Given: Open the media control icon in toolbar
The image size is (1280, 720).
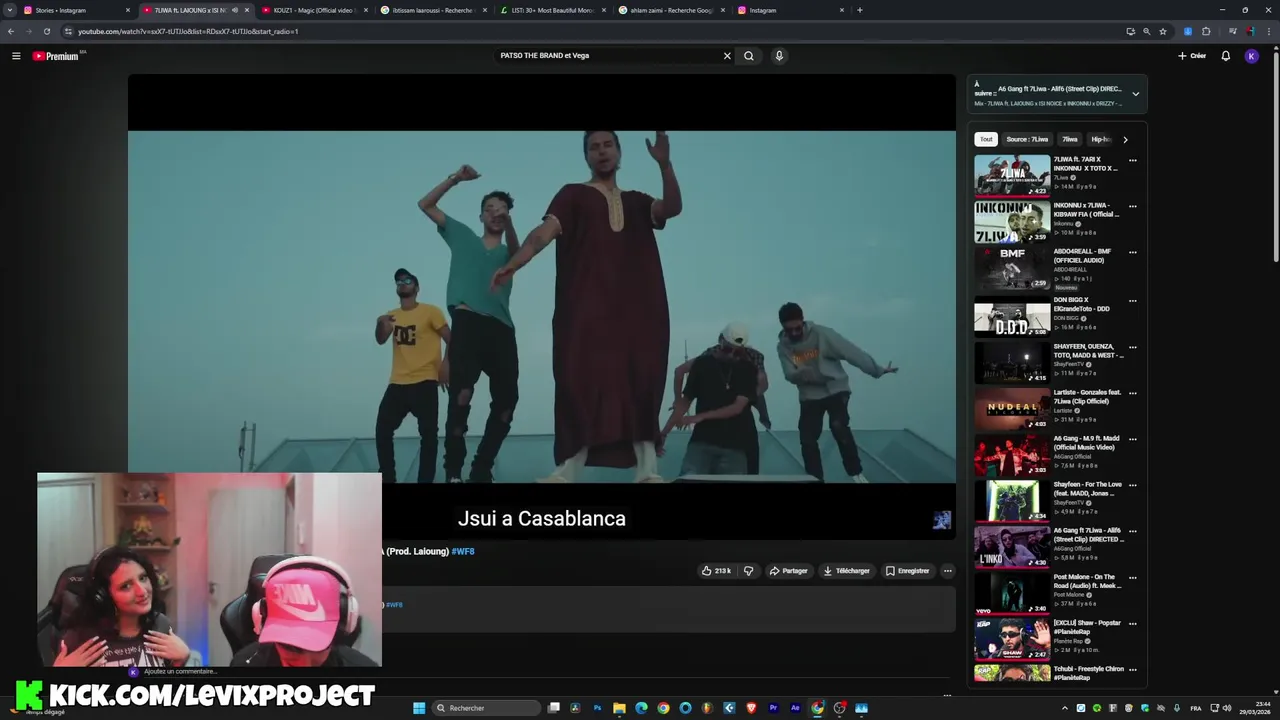Looking at the screenshot, I should 1232,31.
